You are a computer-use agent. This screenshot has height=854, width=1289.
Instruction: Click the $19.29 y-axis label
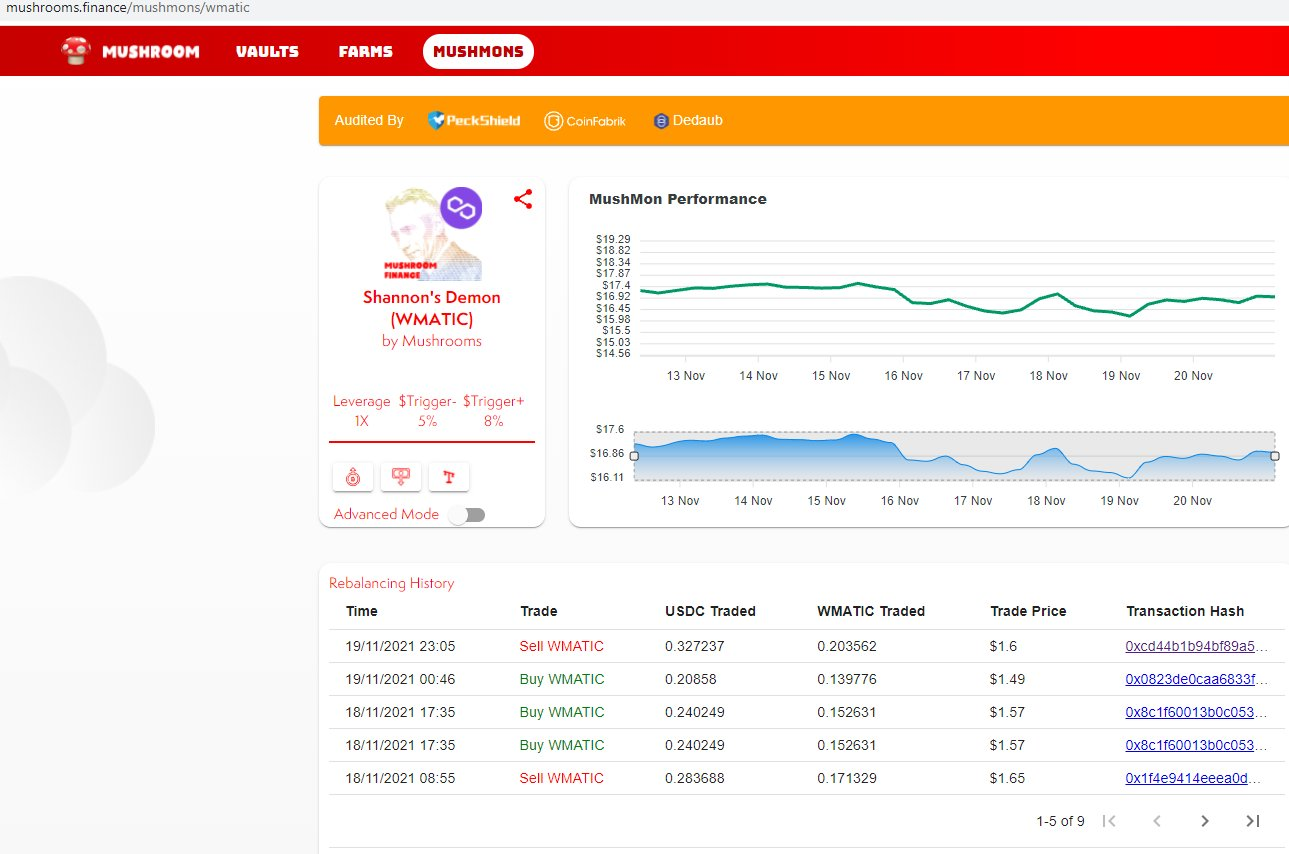point(613,239)
